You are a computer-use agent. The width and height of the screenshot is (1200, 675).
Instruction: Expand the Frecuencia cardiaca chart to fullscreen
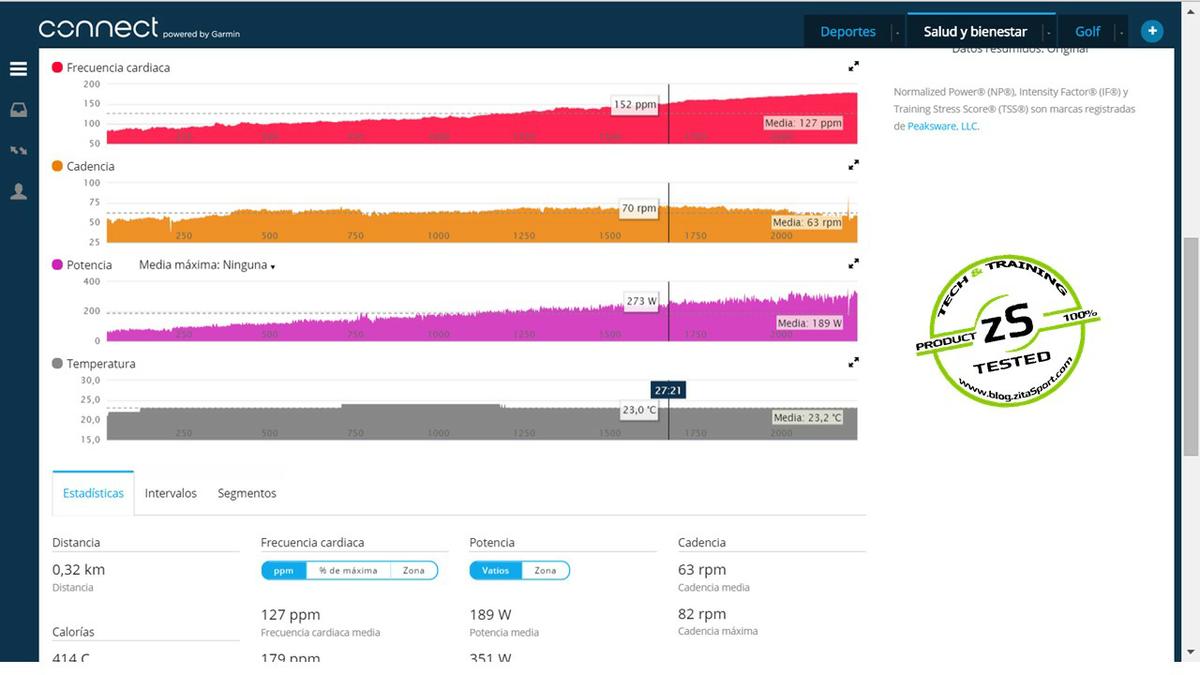pos(853,67)
